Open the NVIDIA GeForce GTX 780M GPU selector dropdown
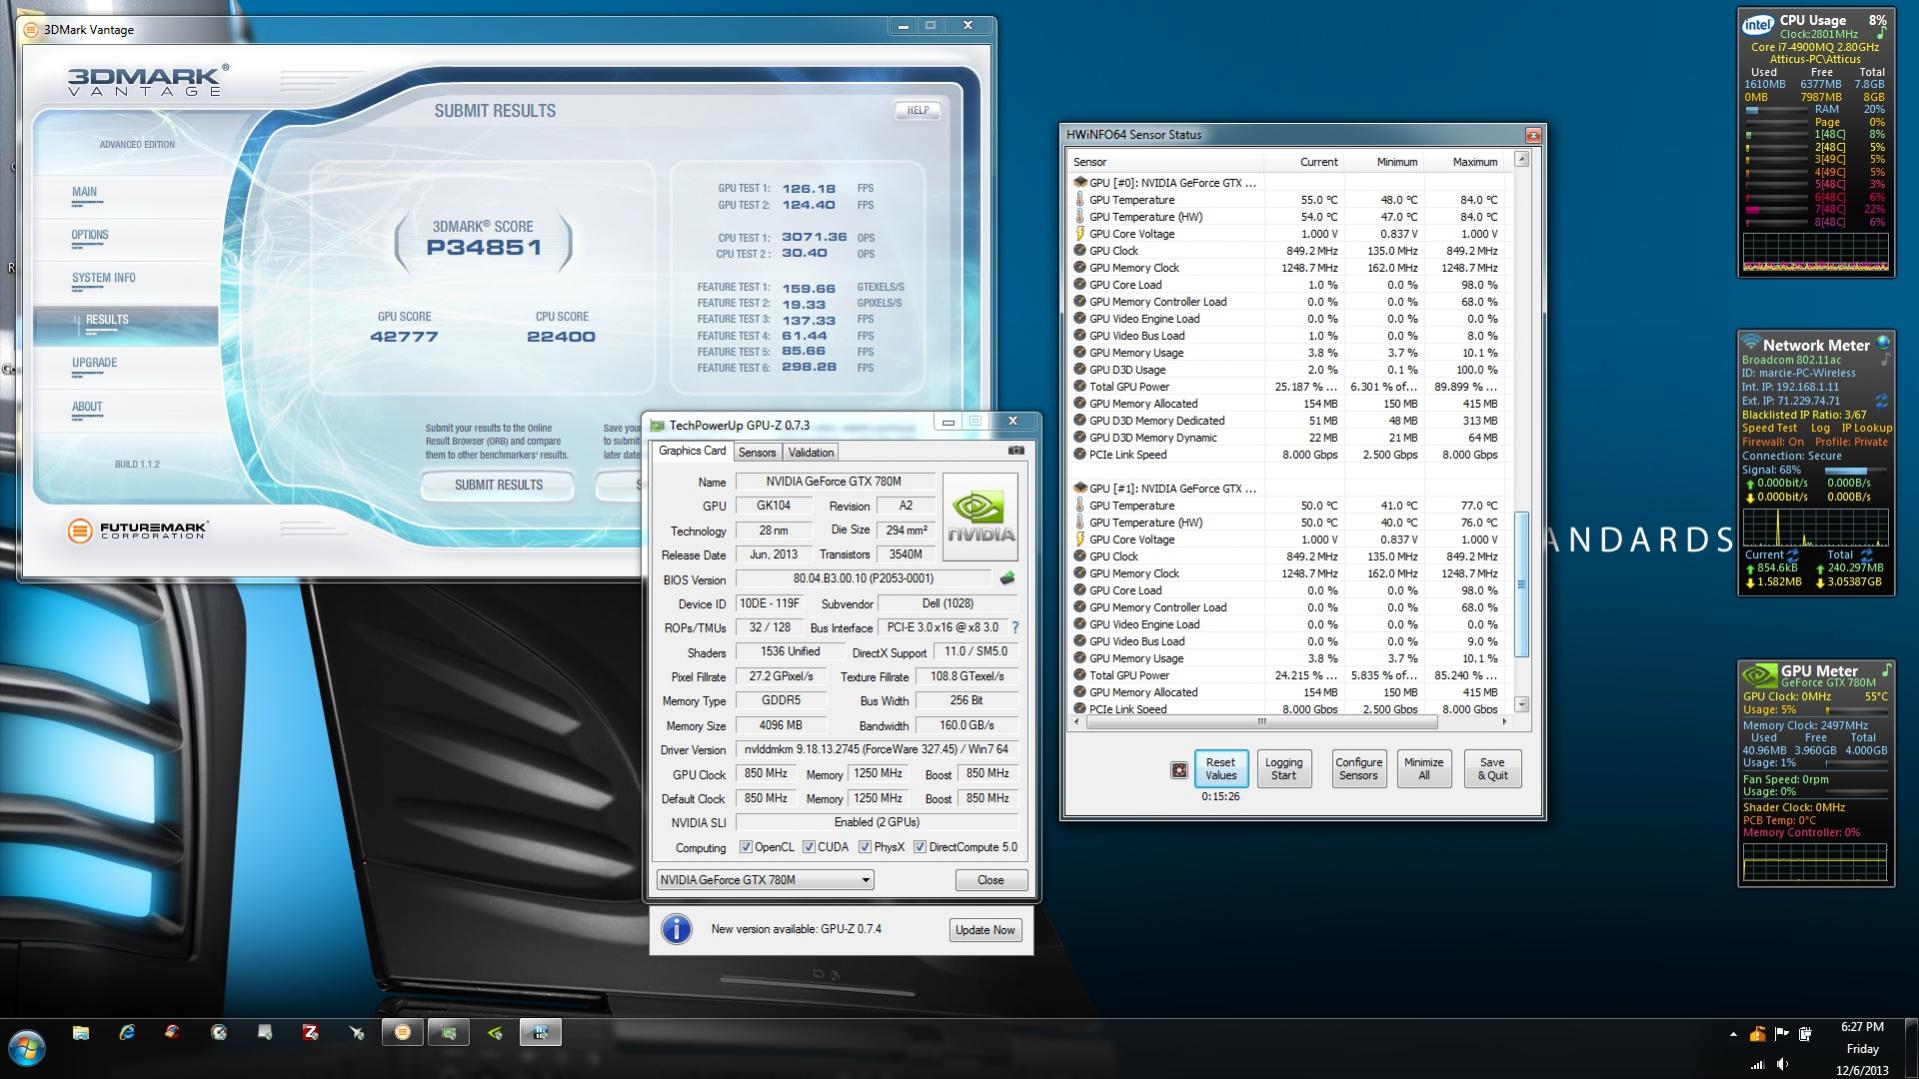Screen dimensions: 1919x1079 (765, 880)
